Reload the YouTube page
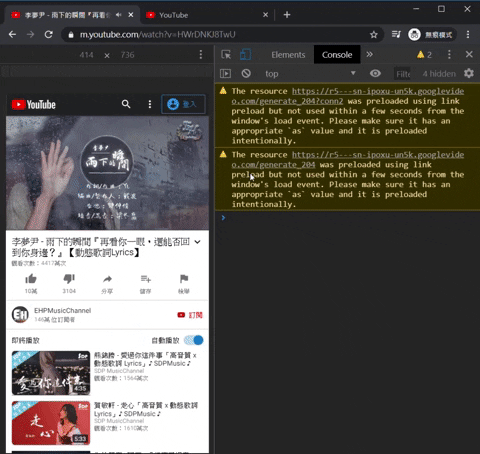This screenshot has width=480, height=454. click(49, 34)
